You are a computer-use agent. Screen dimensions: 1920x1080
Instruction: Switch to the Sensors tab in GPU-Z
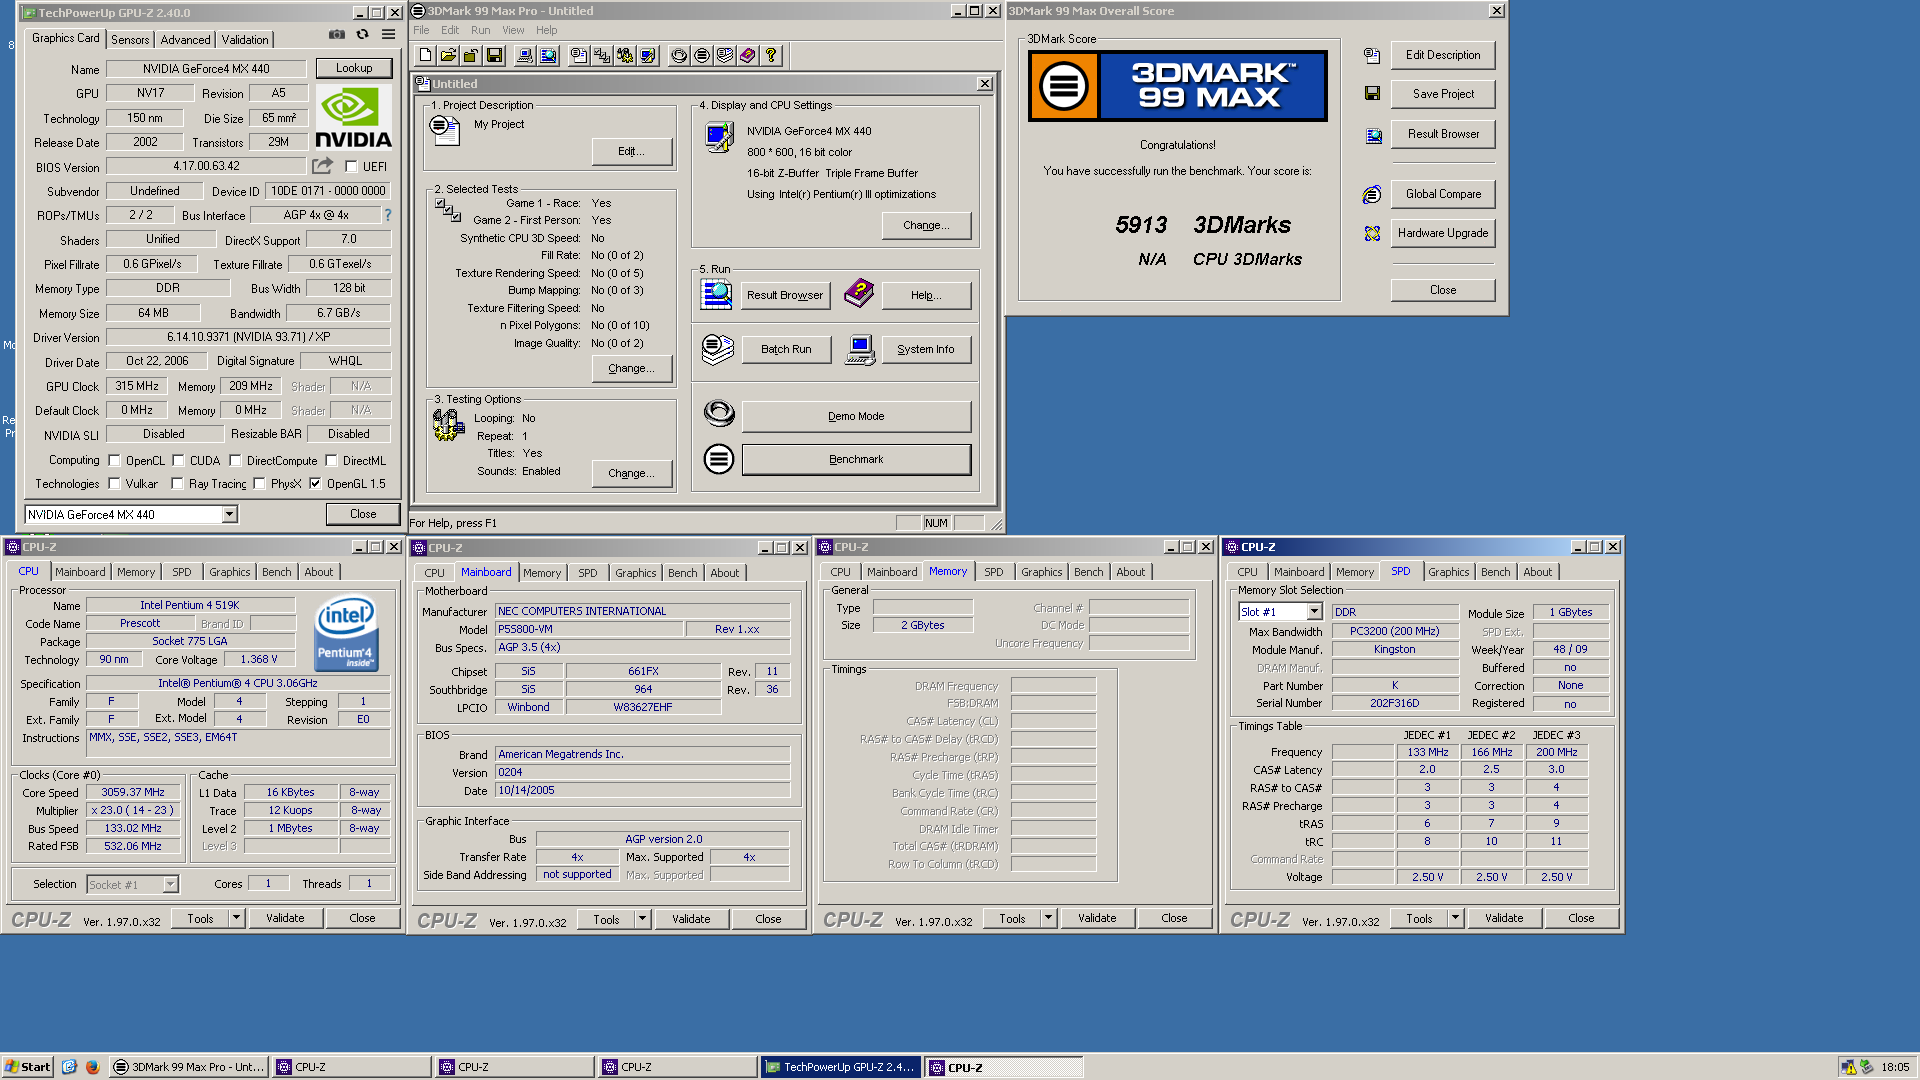(130, 40)
